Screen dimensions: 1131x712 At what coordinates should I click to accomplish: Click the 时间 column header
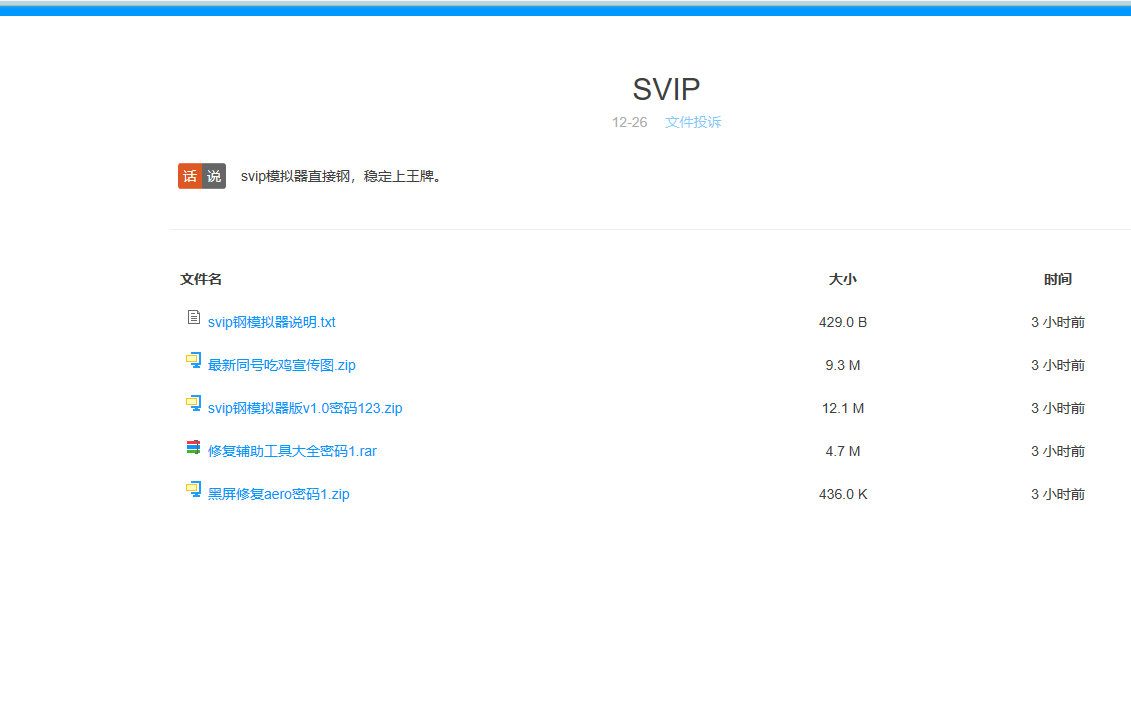(1057, 279)
